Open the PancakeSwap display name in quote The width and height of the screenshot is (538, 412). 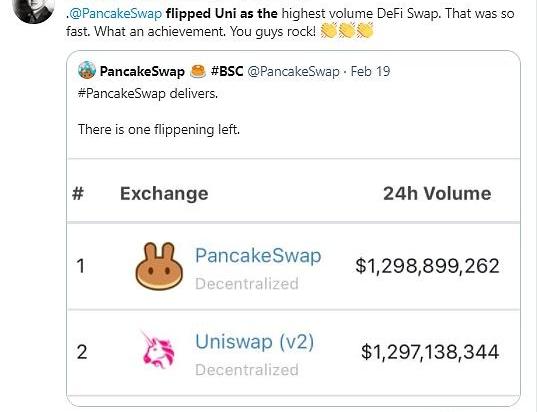142,71
